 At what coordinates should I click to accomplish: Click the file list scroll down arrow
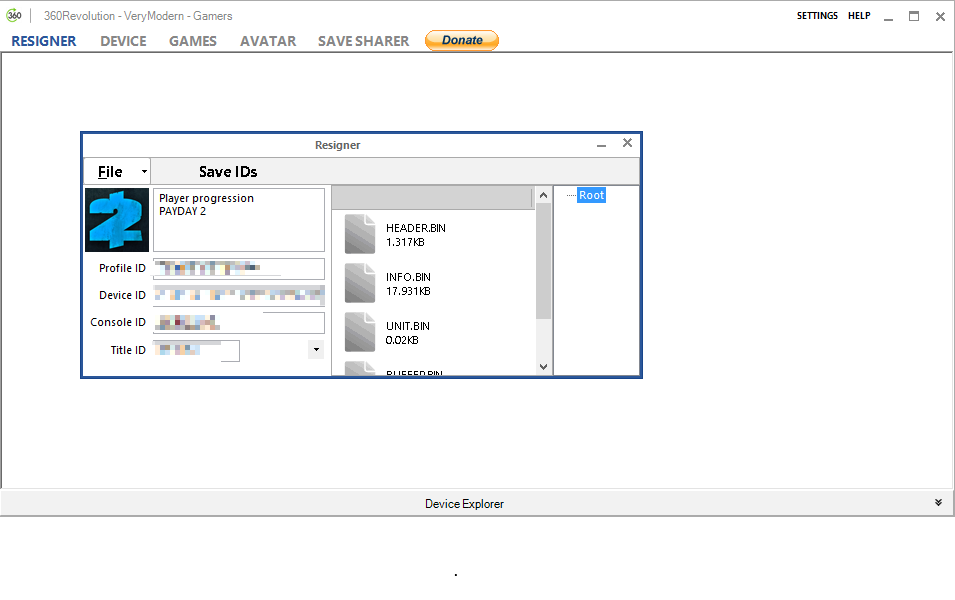[544, 367]
